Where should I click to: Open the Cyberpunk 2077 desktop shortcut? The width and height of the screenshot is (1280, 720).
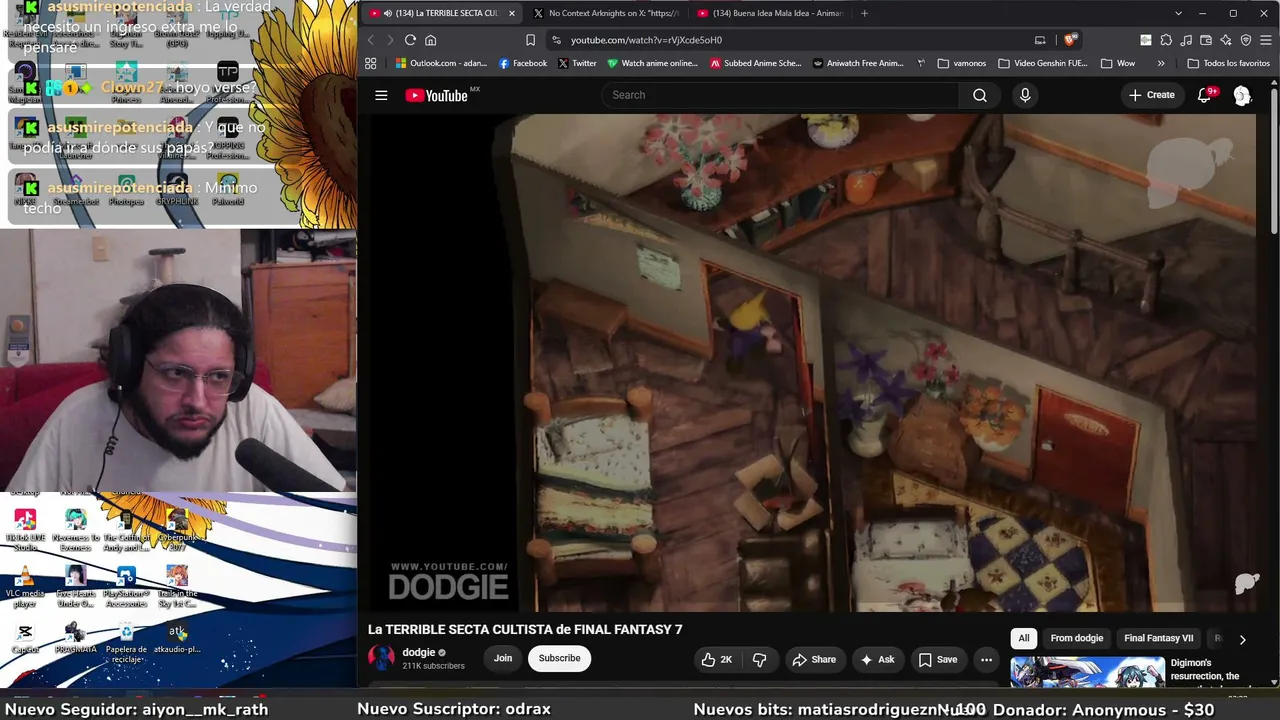(x=177, y=529)
